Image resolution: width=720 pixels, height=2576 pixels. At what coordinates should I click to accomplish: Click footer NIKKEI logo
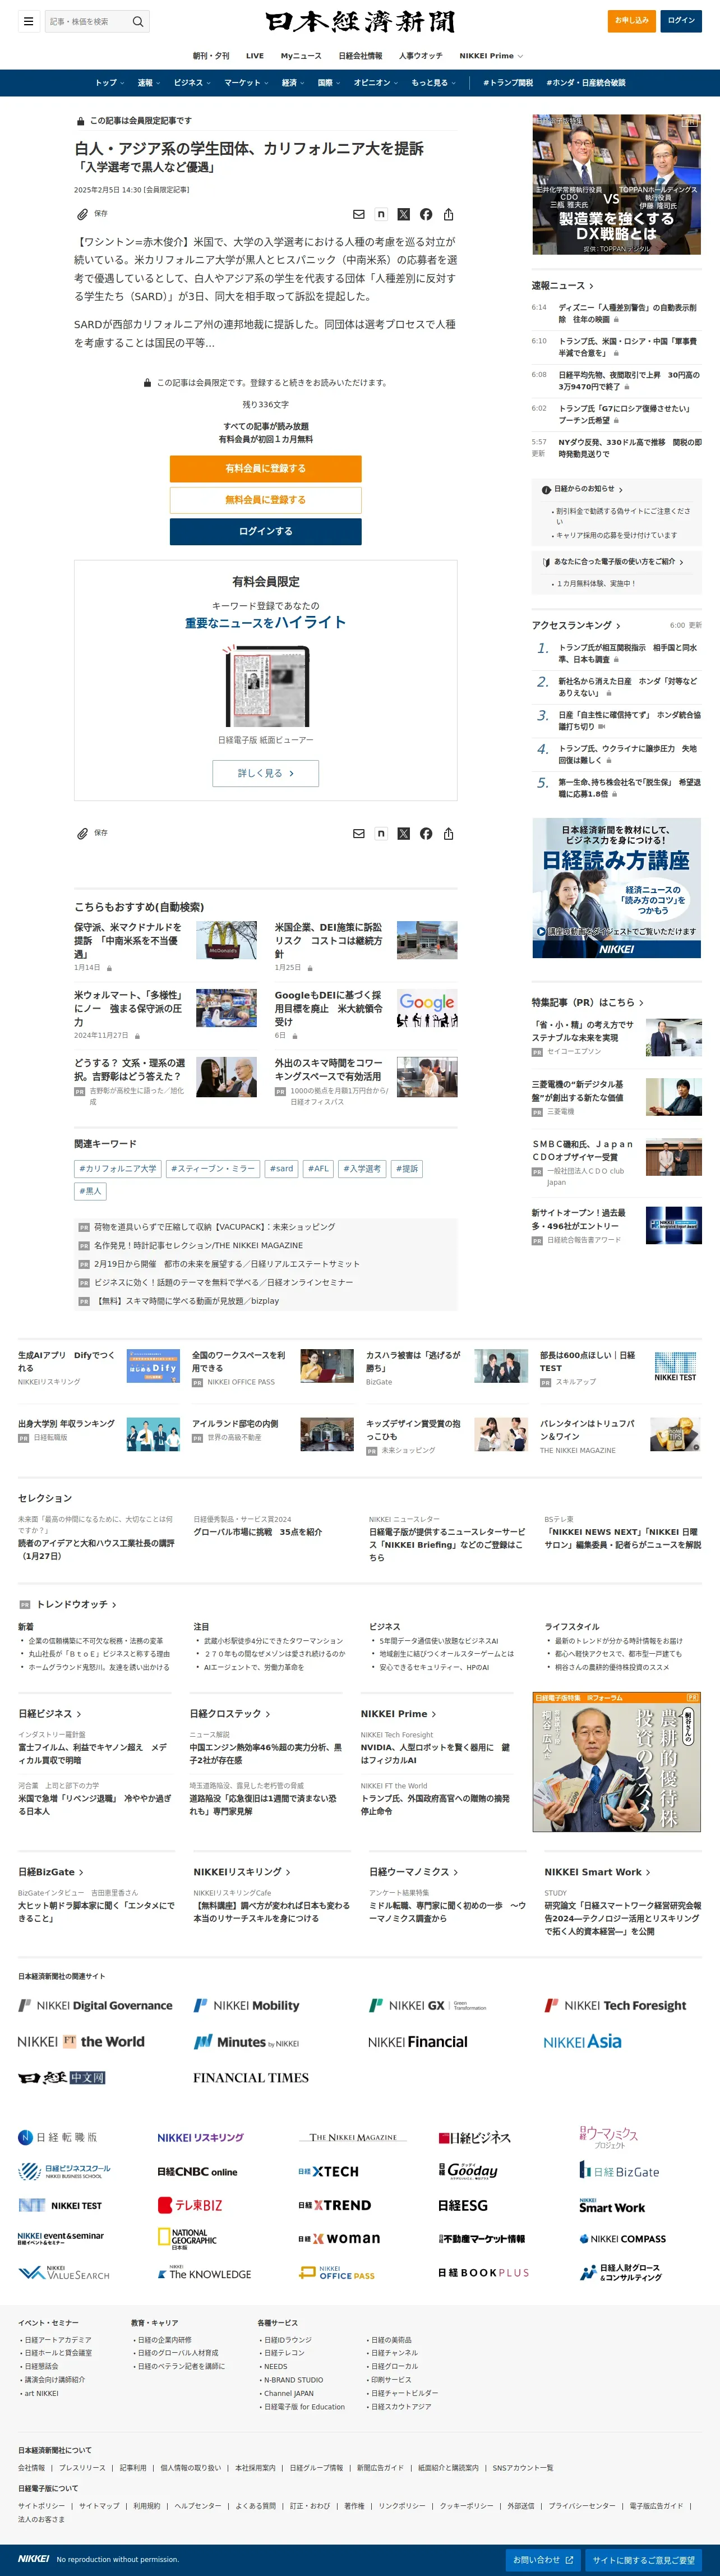[33, 2559]
